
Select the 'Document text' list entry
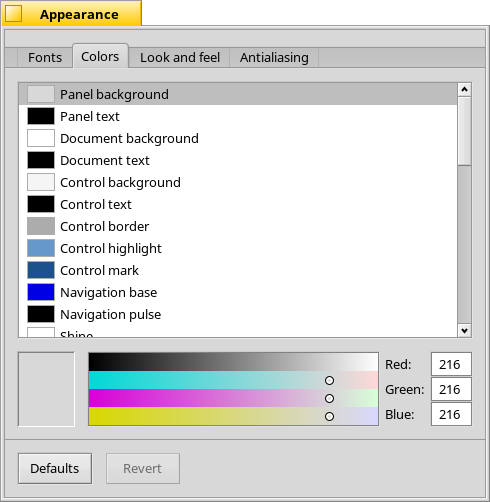(238, 160)
